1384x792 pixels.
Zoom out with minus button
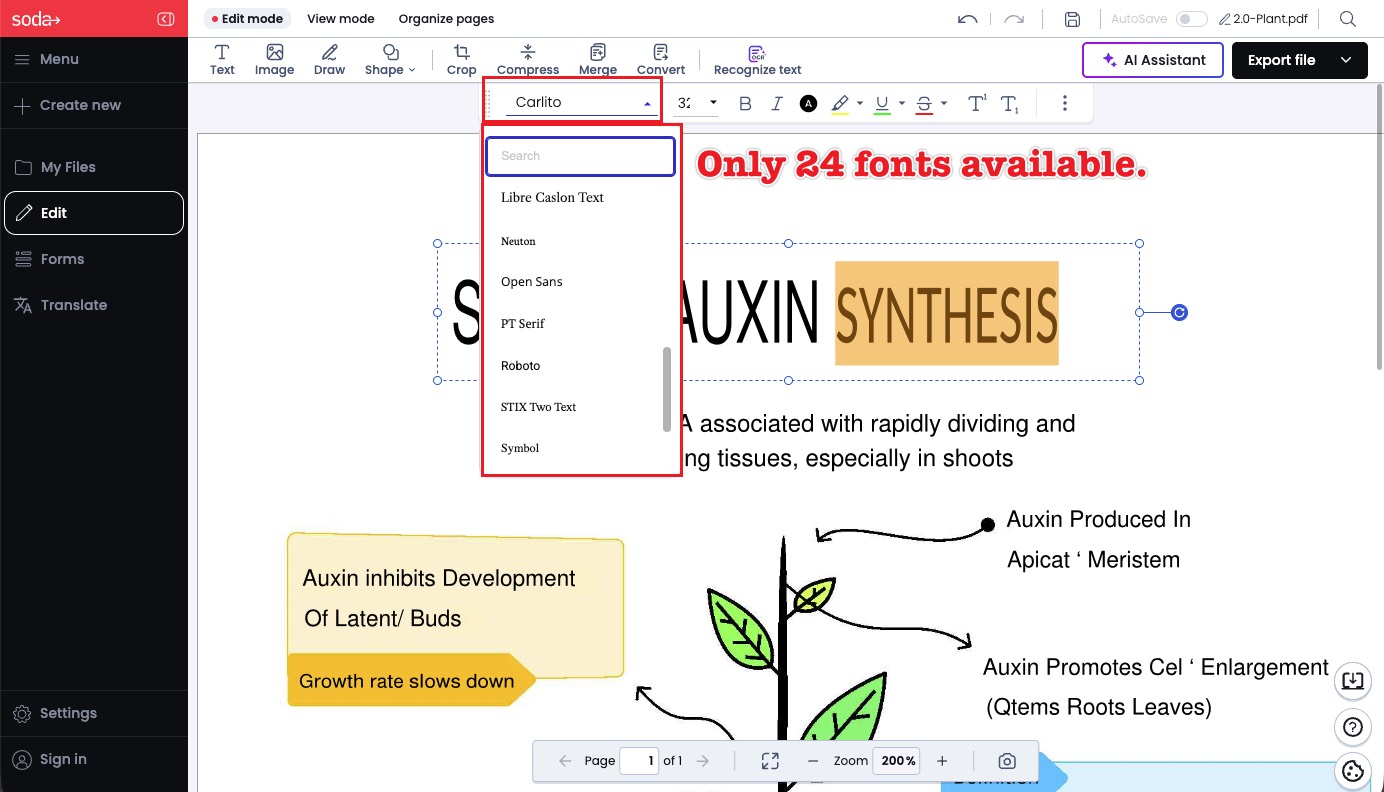point(813,761)
